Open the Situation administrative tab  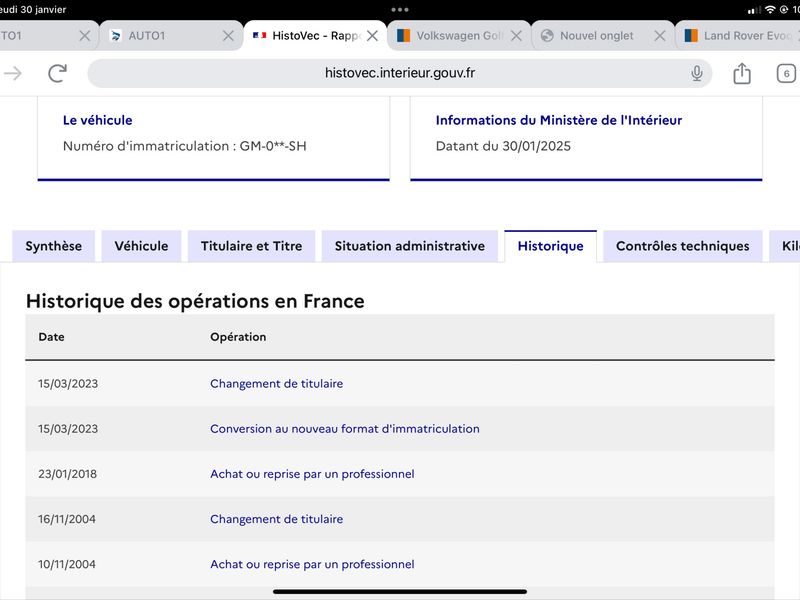tap(410, 246)
